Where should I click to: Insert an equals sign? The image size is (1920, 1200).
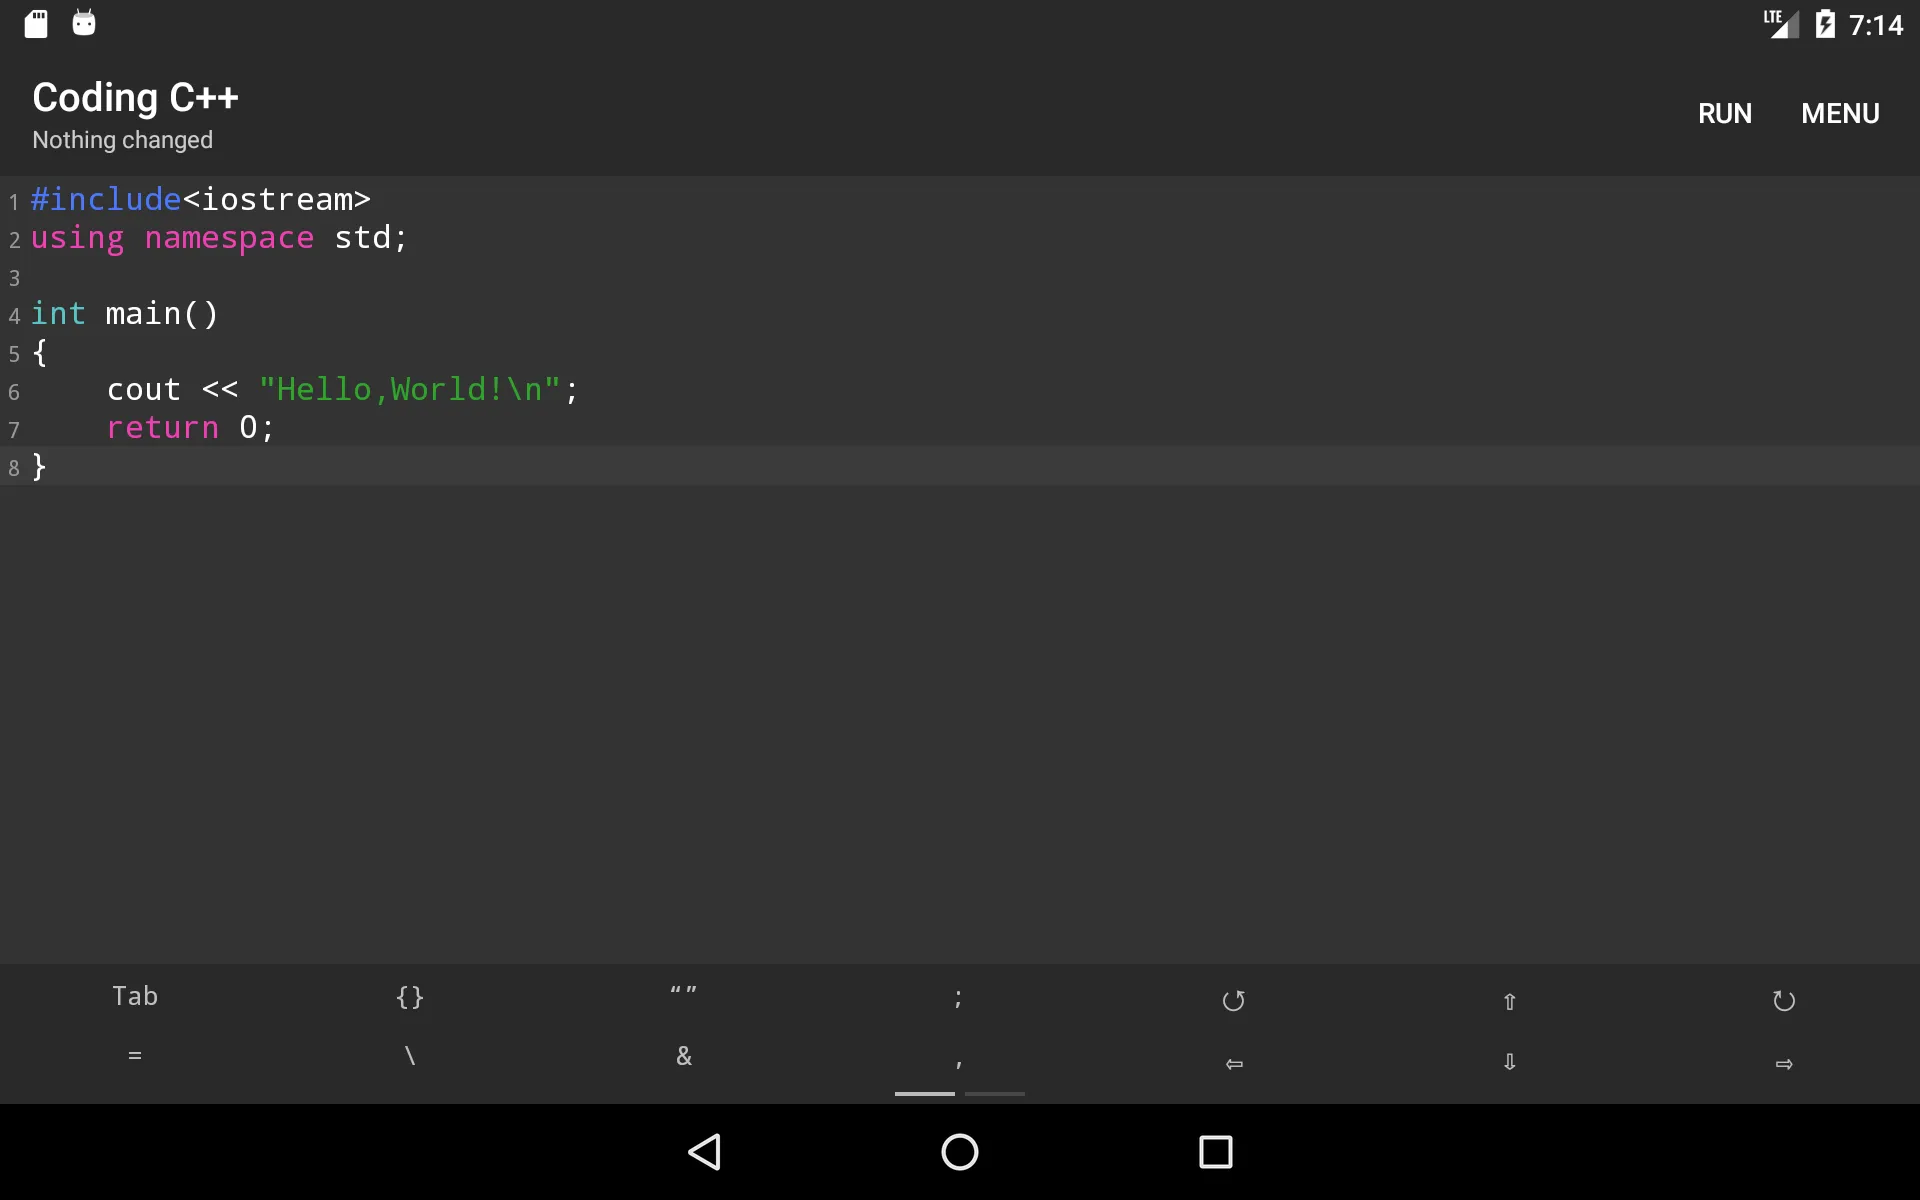(x=135, y=1056)
